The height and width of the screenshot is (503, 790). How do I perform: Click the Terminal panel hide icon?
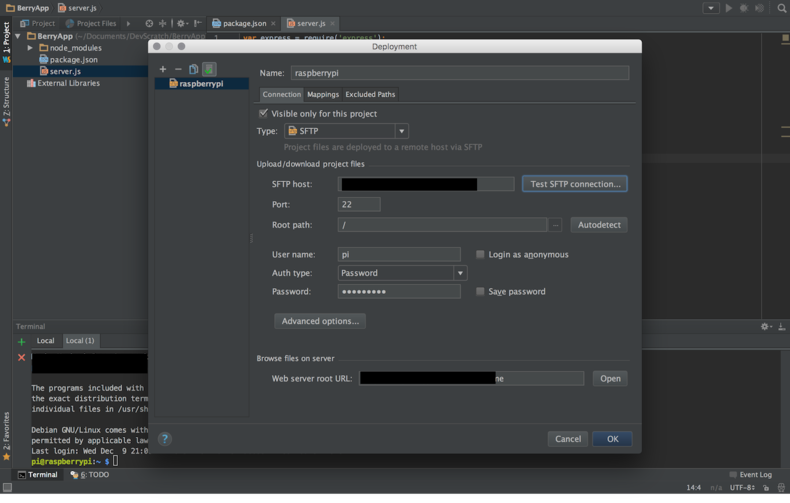[781, 327]
